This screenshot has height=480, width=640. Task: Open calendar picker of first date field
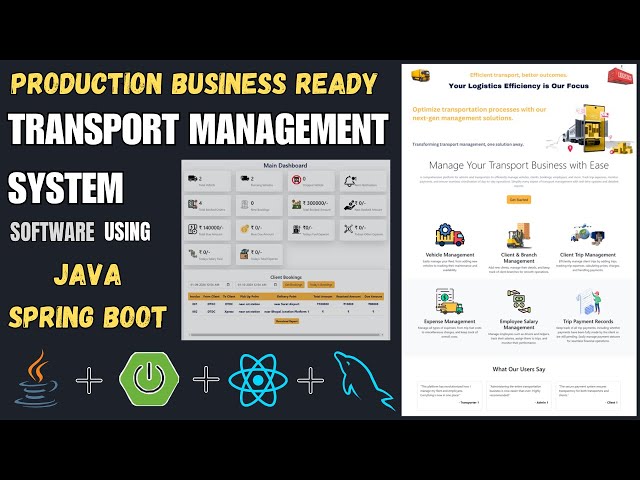(x=228, y=284)
